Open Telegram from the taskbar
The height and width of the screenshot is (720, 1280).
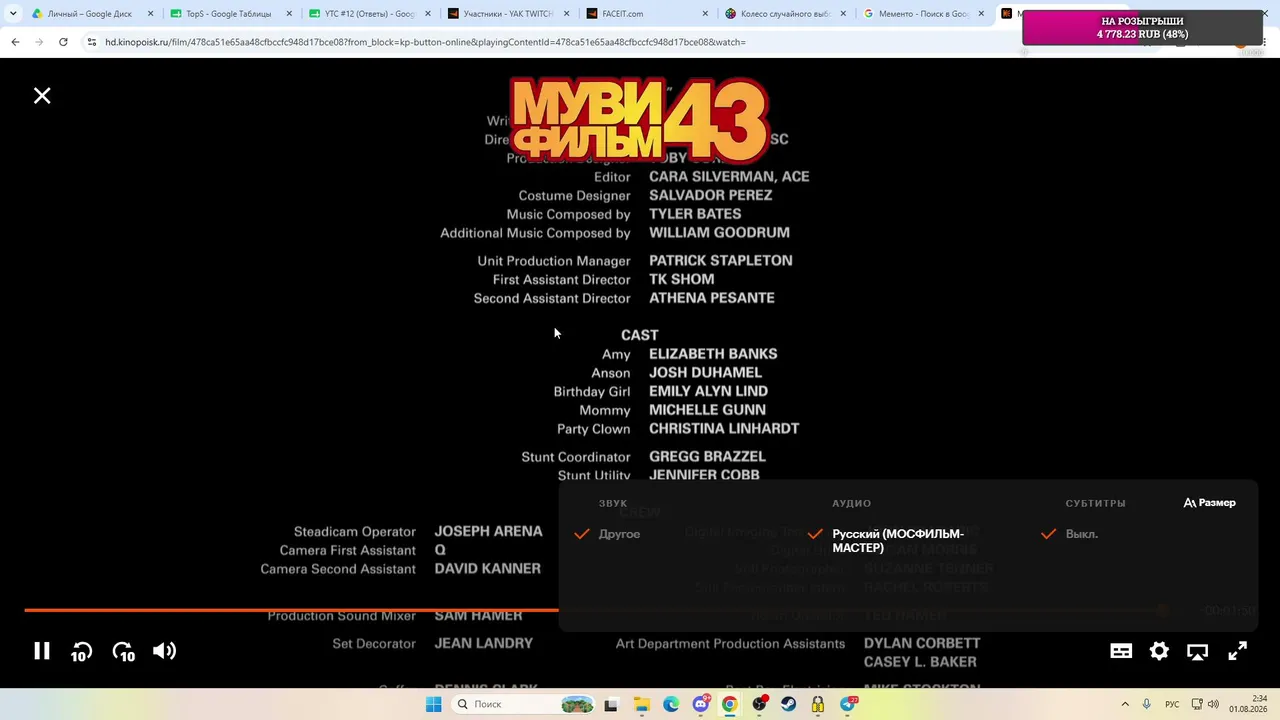(x=848, y=705)
